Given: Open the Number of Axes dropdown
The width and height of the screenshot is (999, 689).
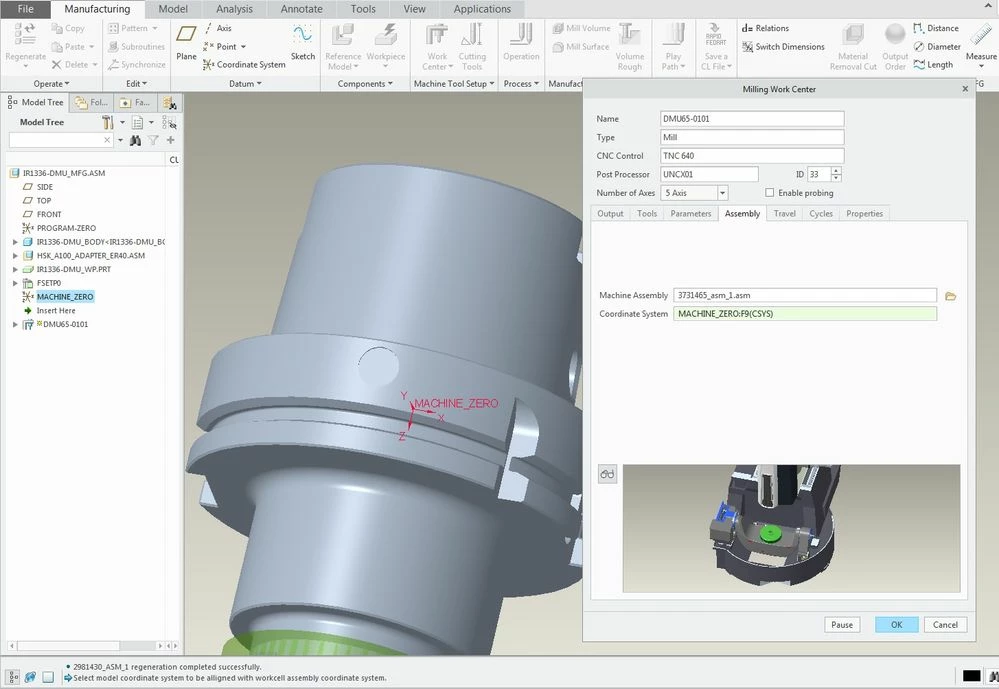Looking at the screenshot, I should point(722,192).
